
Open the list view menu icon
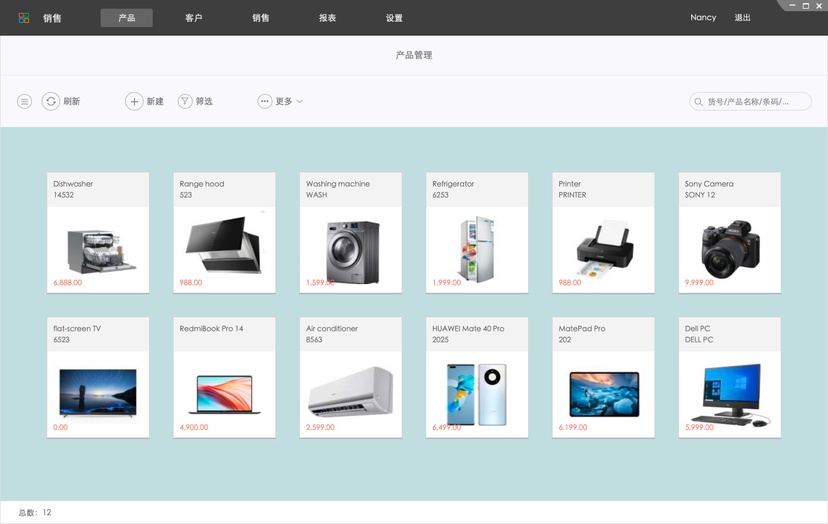point(24,101)
